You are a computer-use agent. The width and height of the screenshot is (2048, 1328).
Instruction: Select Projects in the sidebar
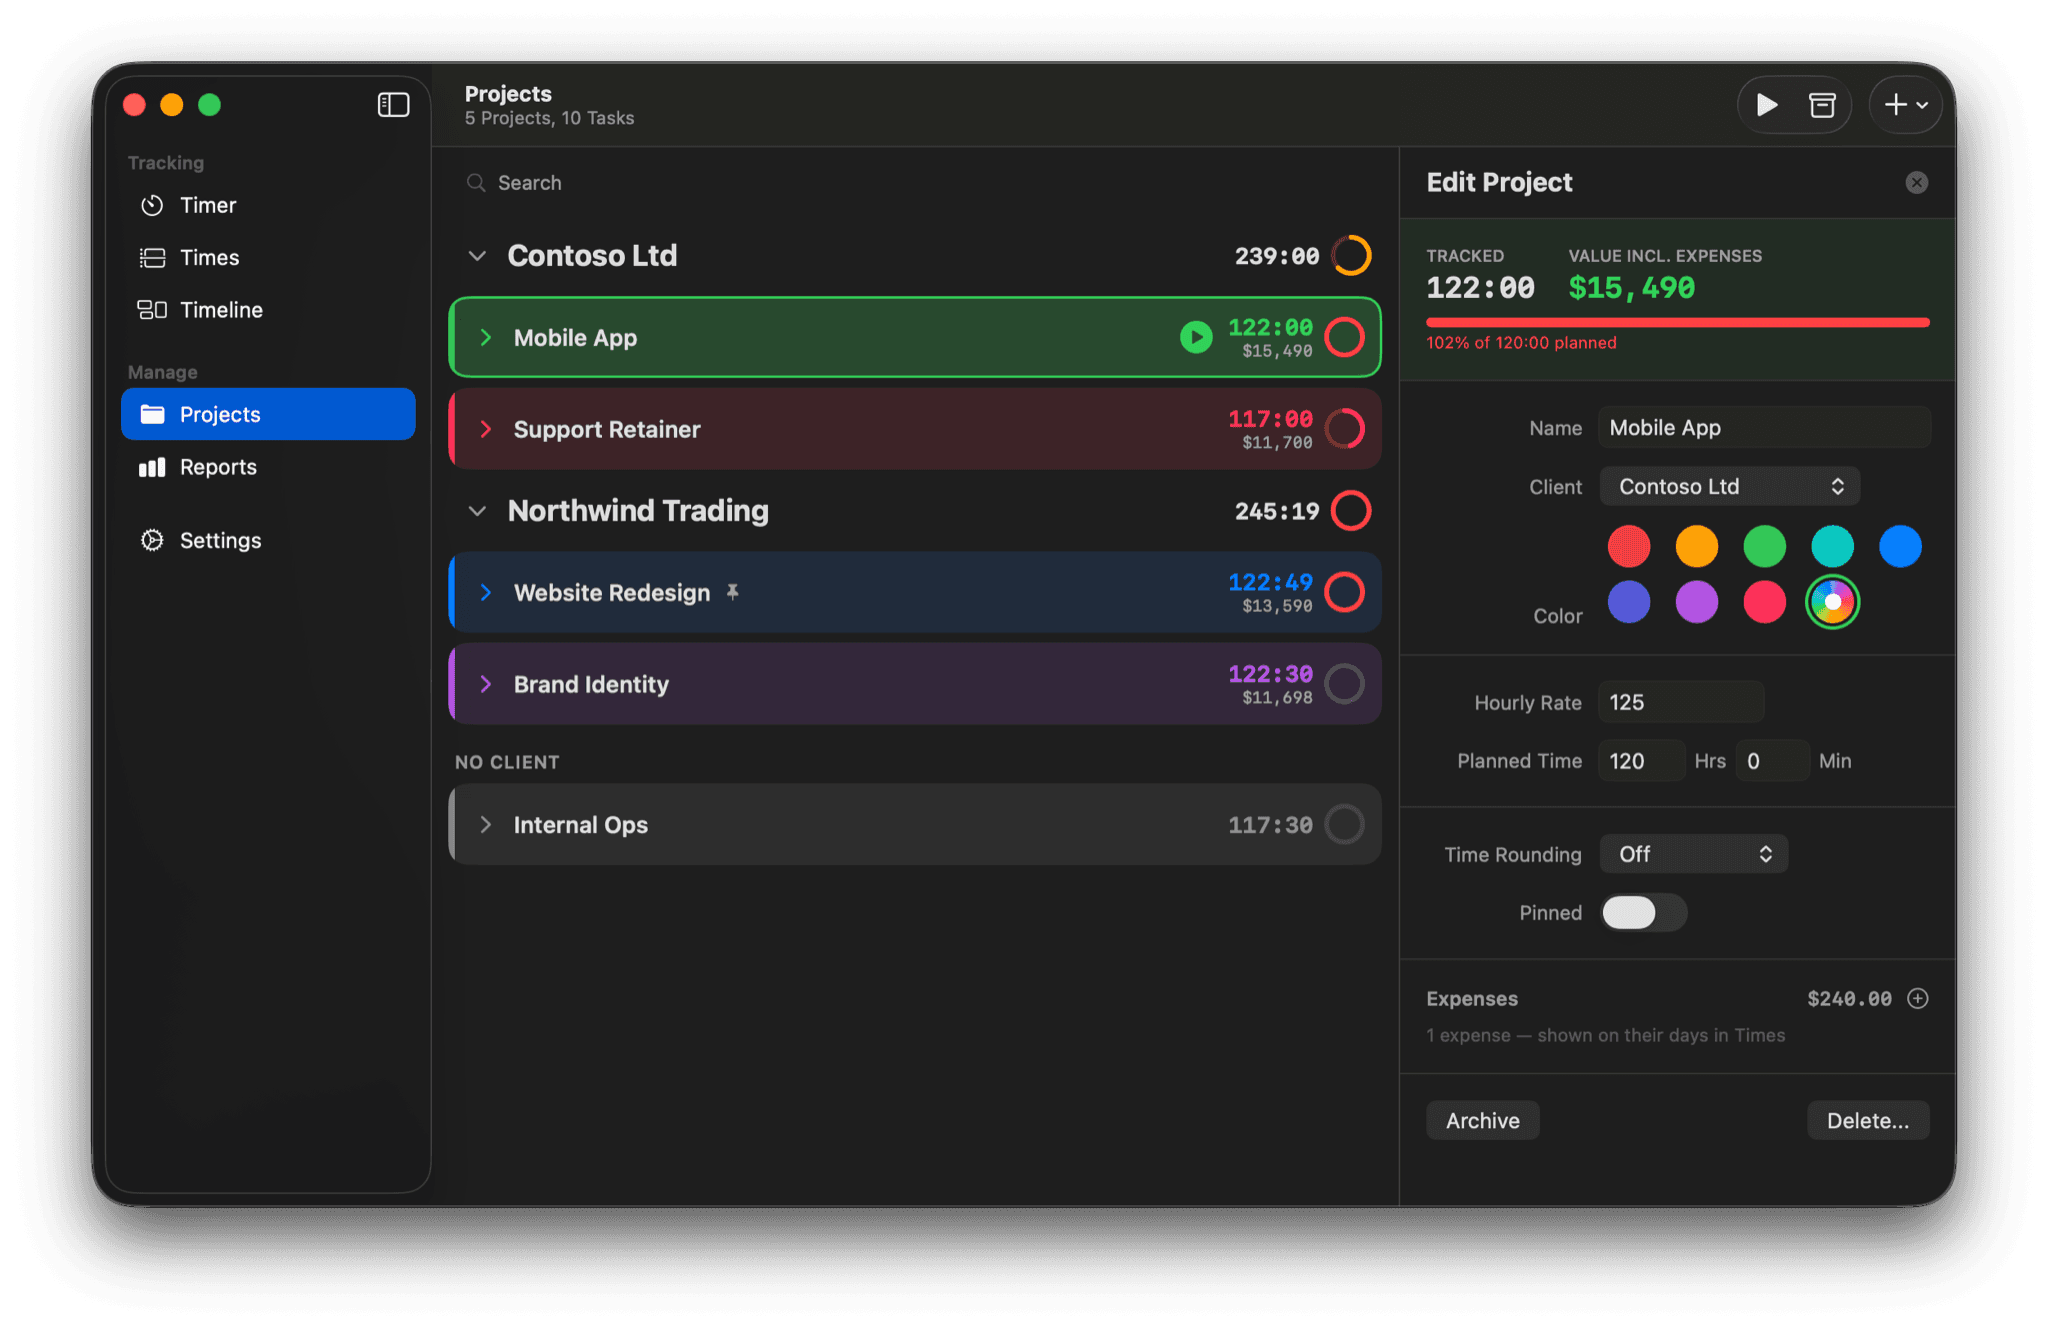[268, 414]
